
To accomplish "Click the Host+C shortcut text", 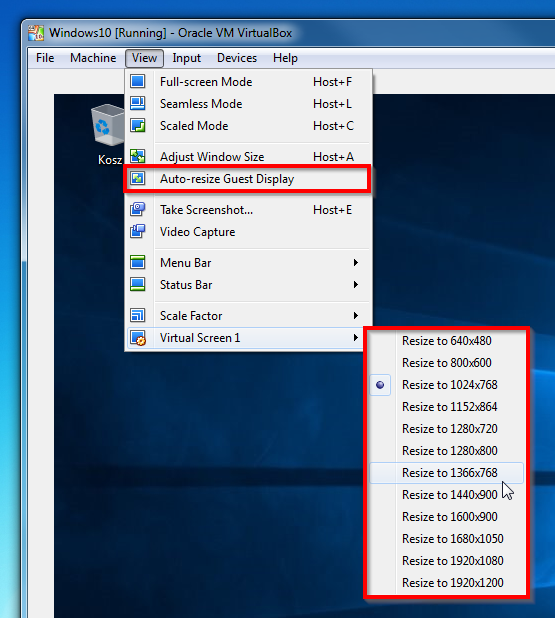I will (333, 126).
